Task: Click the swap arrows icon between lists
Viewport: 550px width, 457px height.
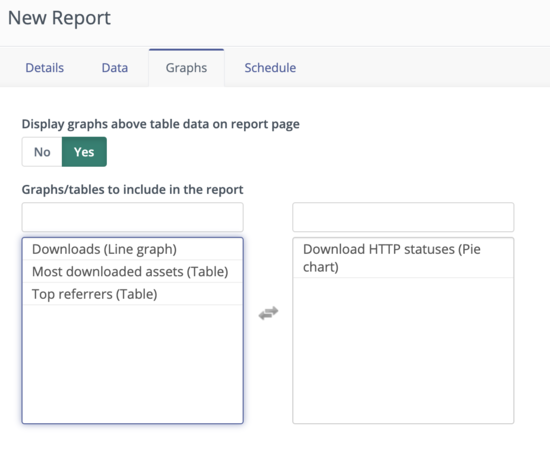Action: point(268,313)
